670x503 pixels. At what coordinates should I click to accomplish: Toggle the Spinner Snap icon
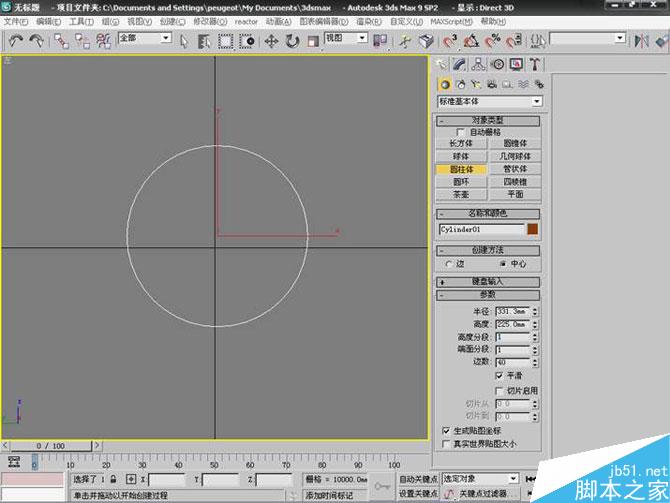[514, 41]
